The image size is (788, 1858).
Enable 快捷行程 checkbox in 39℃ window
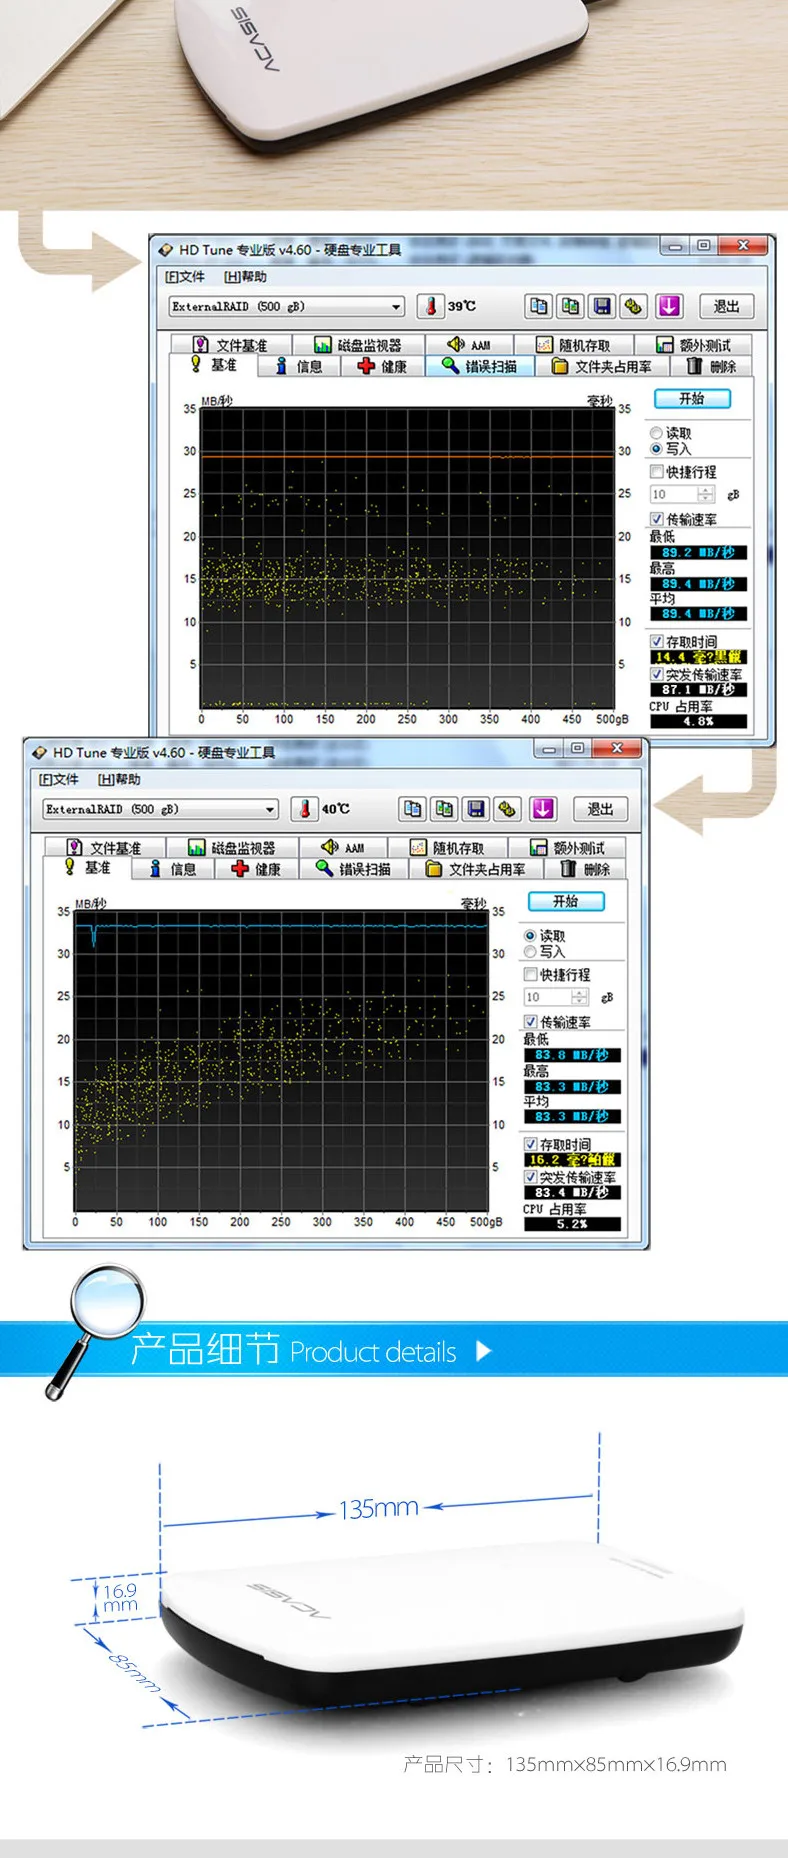(657, 471)
